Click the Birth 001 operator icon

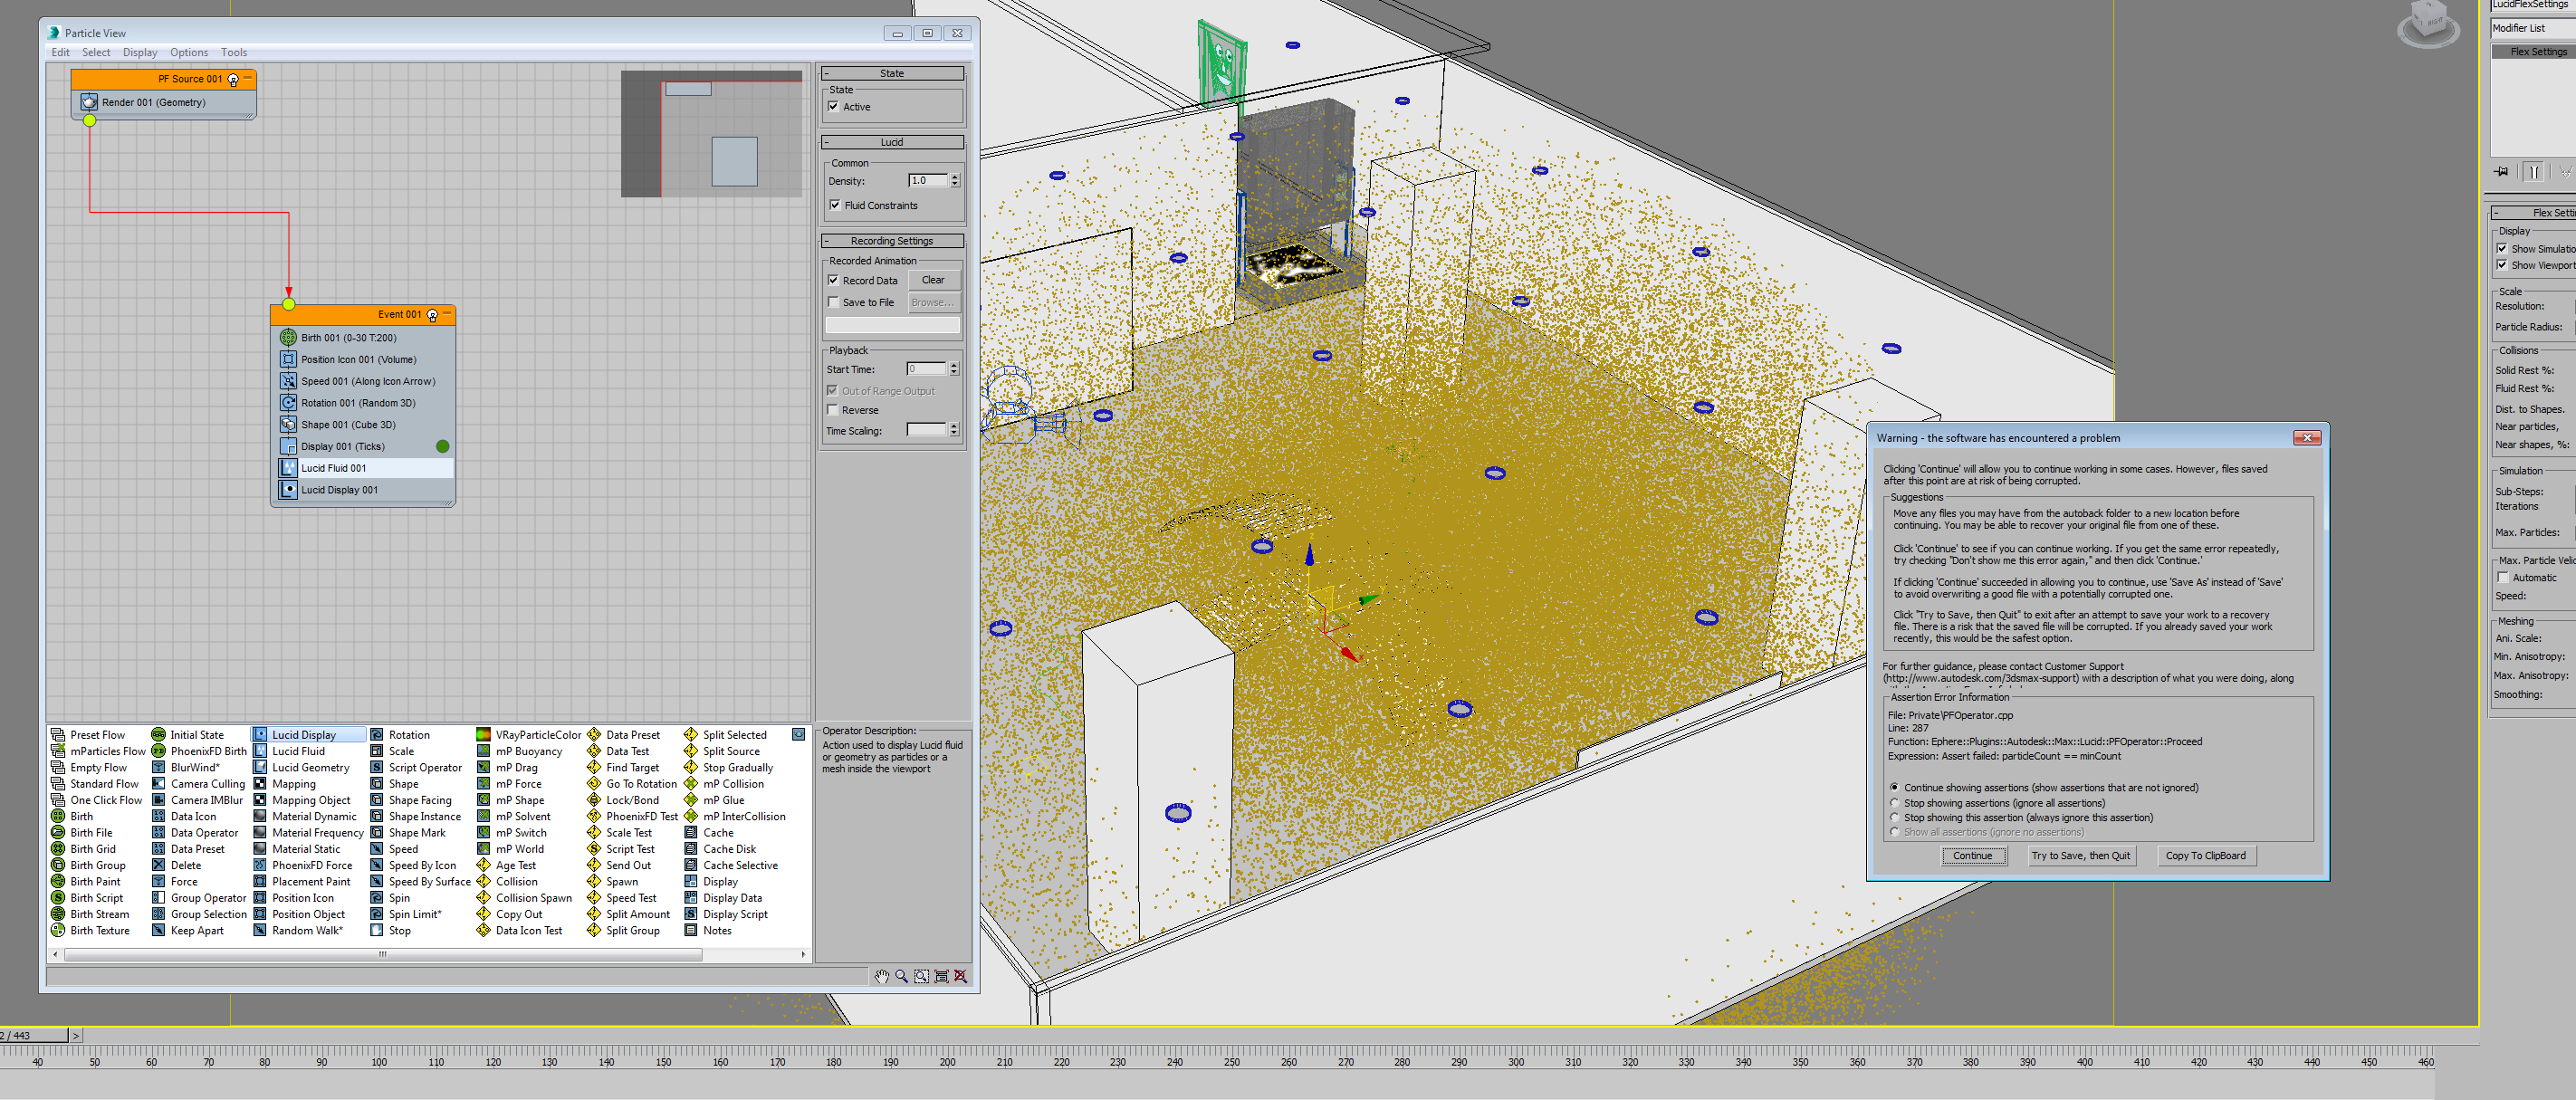pyautogui.click(x=288, y=338)
